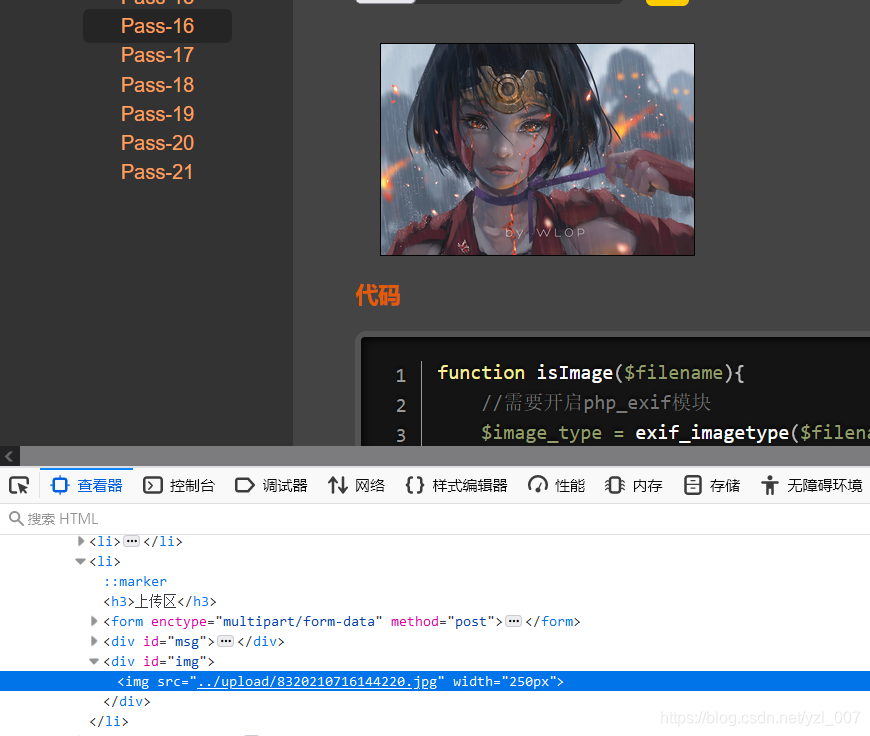Open the 调试器 debugger tab
This screenshot has height=736, width=870.
coord(271,486)
